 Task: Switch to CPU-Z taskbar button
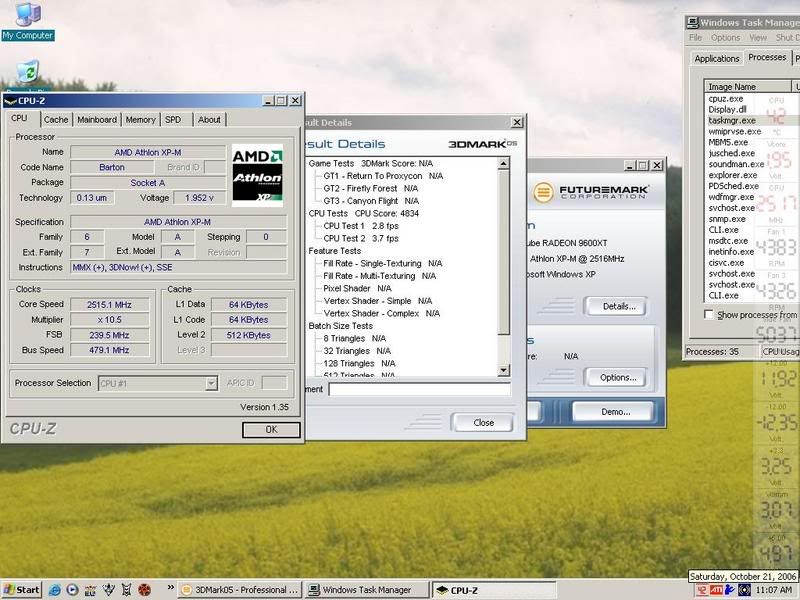(494, 590)
